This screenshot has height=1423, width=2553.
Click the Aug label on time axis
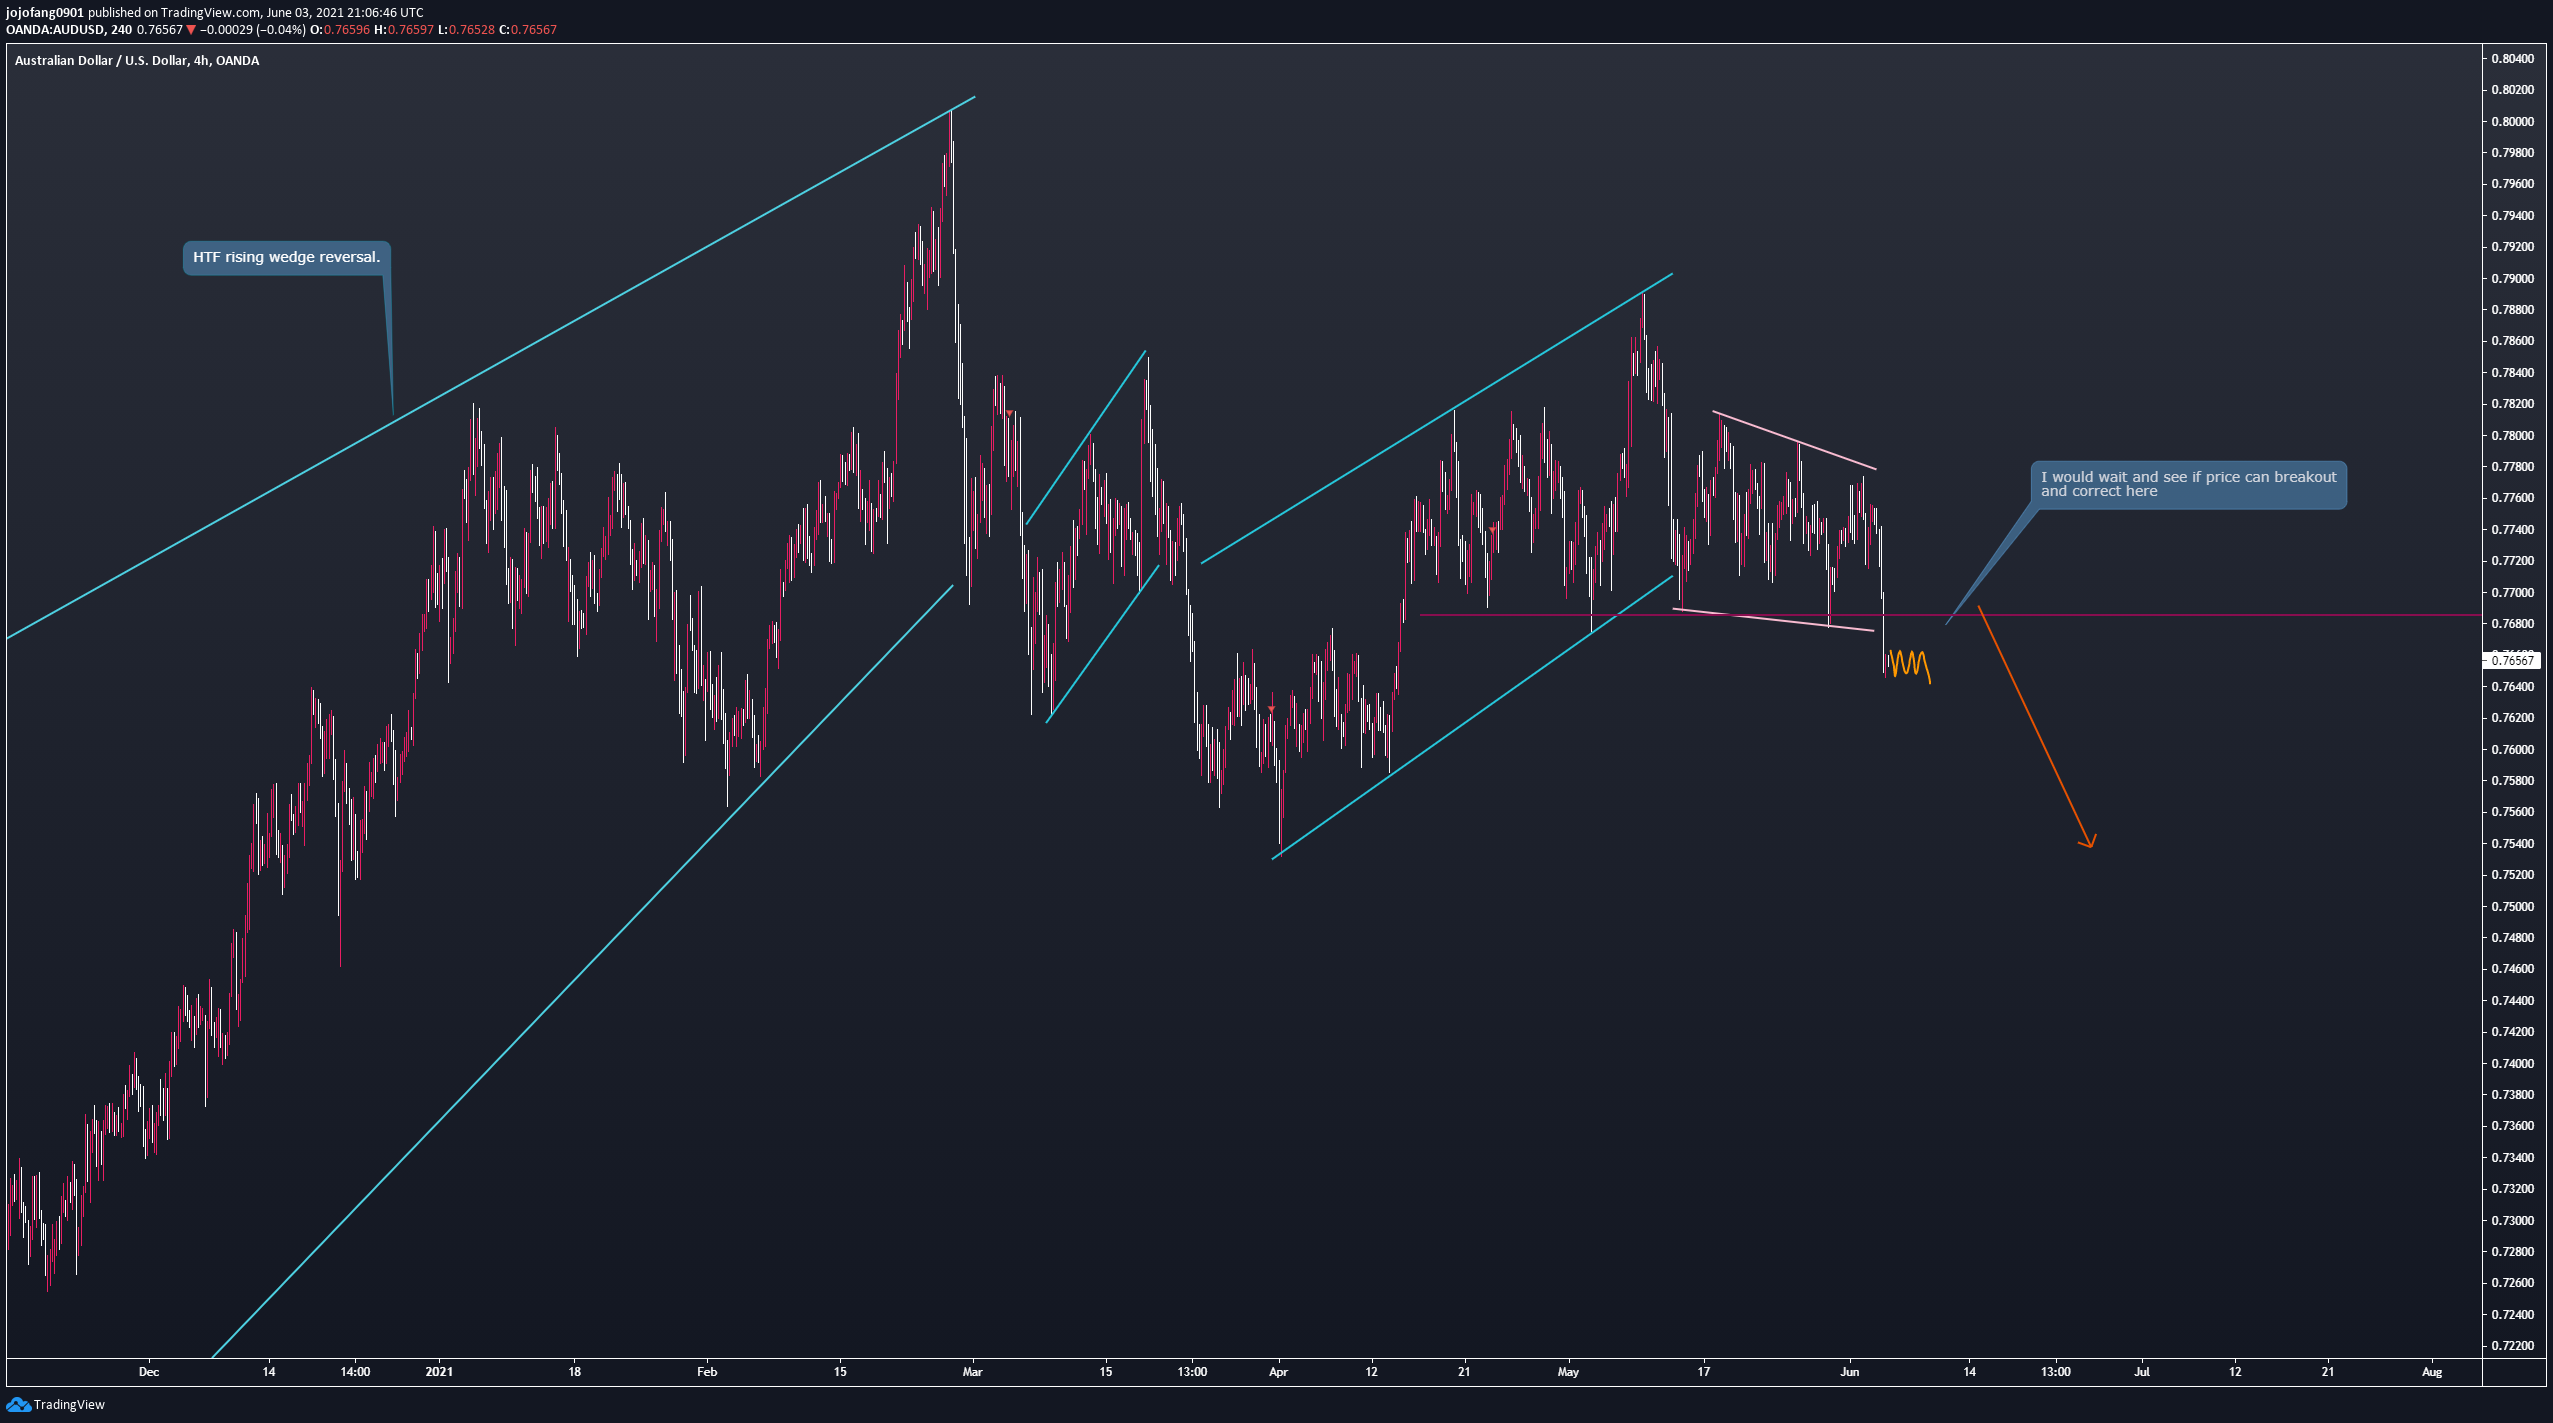pos(2432,1372)
